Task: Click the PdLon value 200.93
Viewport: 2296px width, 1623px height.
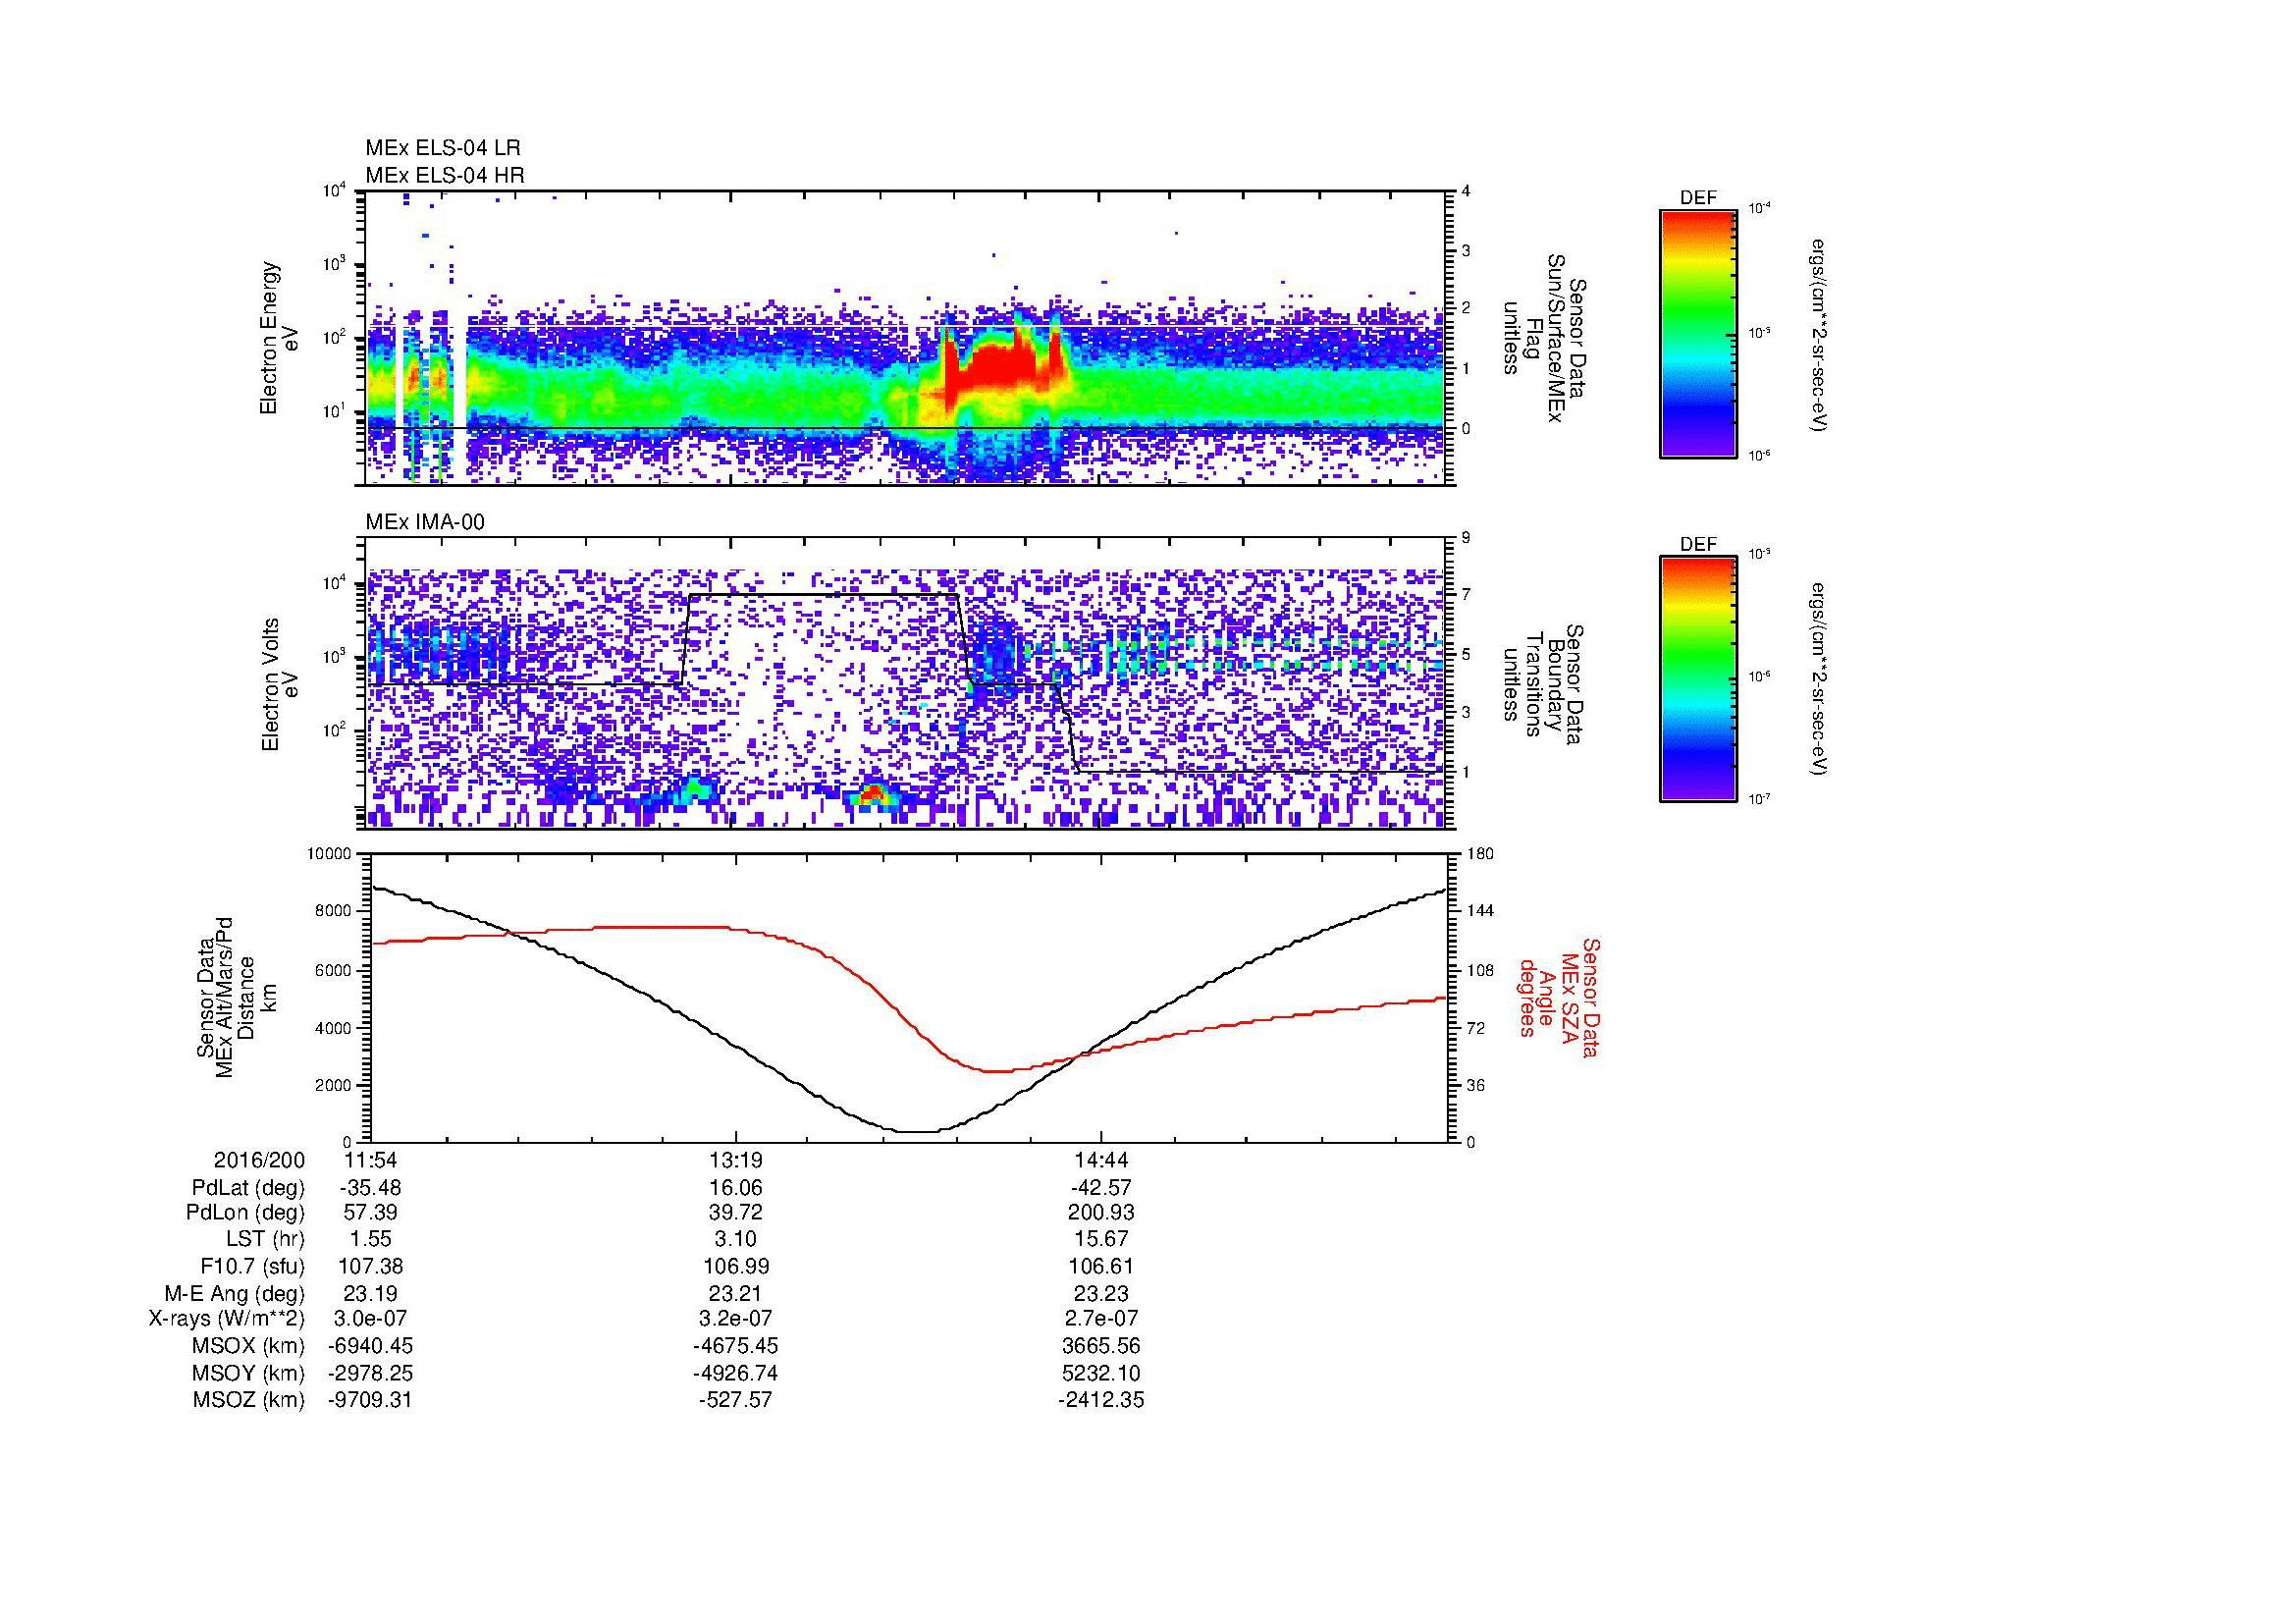Action: click(1101, 1213)
